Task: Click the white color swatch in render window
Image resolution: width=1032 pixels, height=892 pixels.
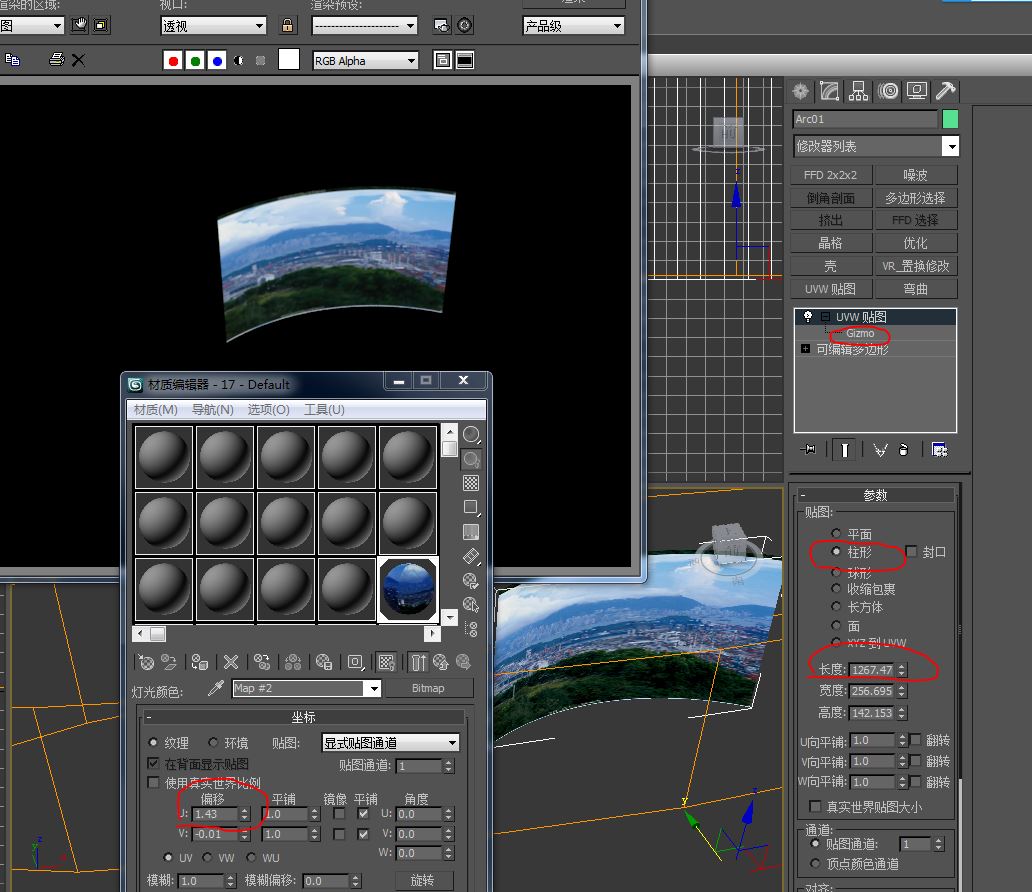Action: tap(289, 59)
